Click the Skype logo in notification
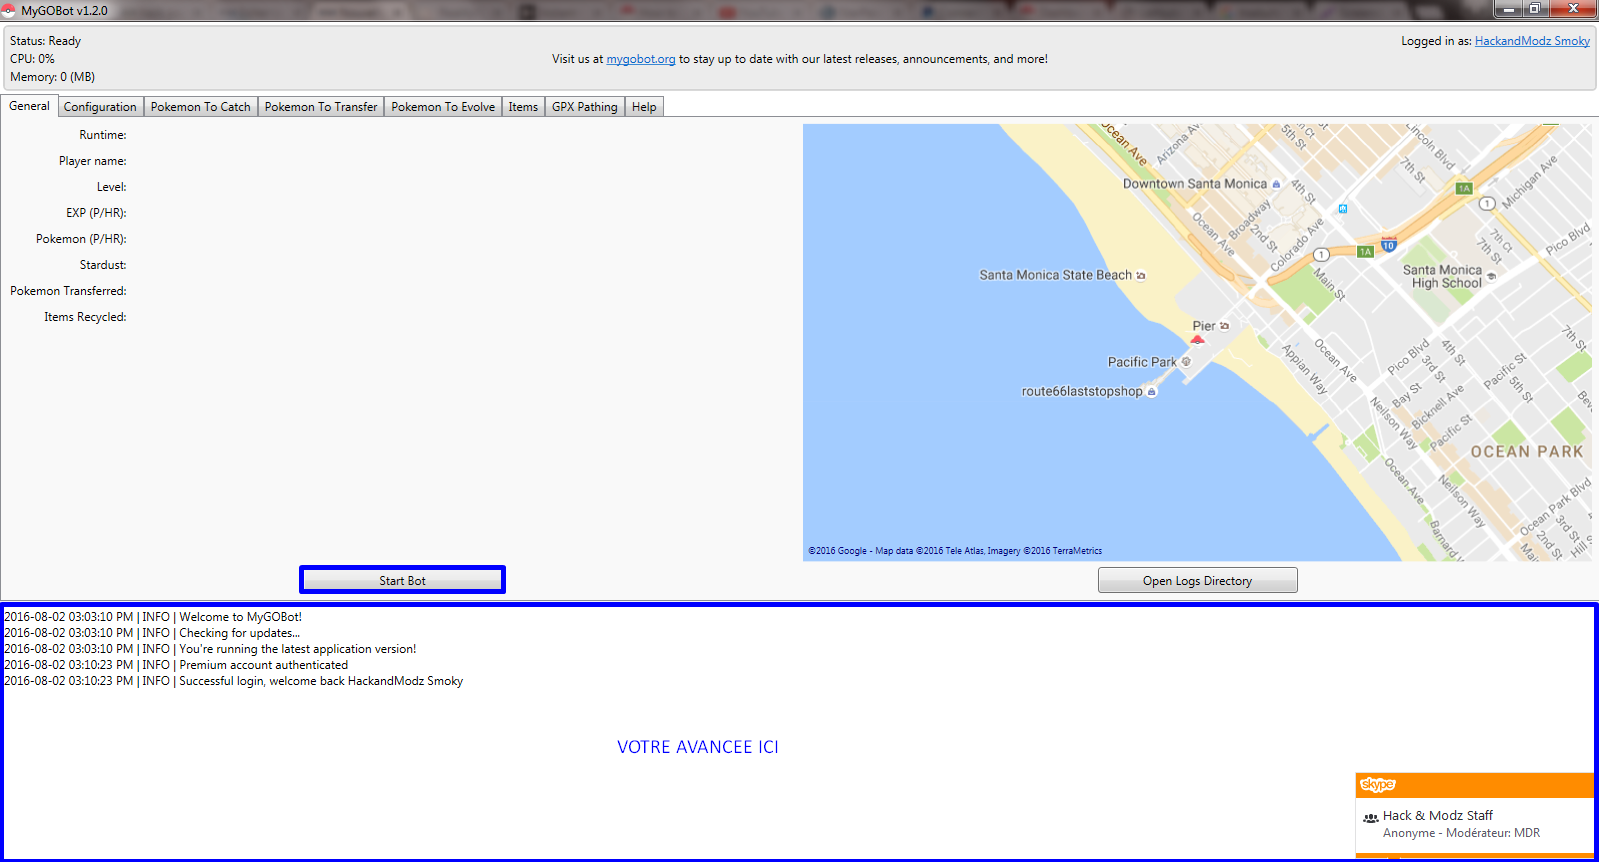 click(1378, 785)
